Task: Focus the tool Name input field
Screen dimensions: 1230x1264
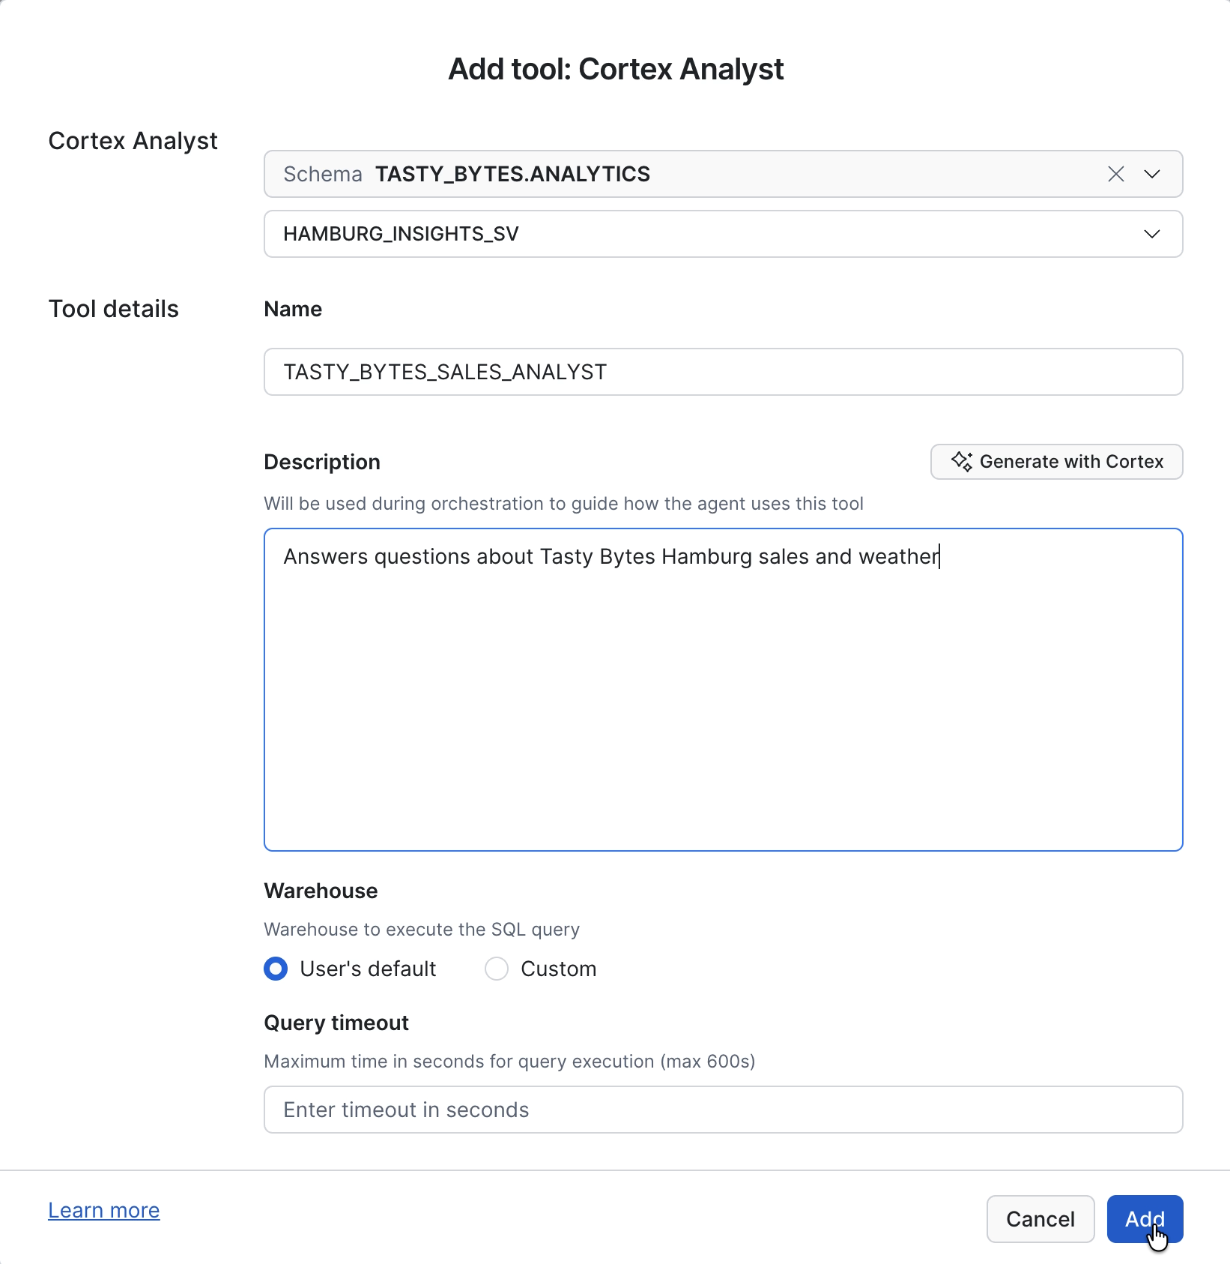Action: point(723,372)
